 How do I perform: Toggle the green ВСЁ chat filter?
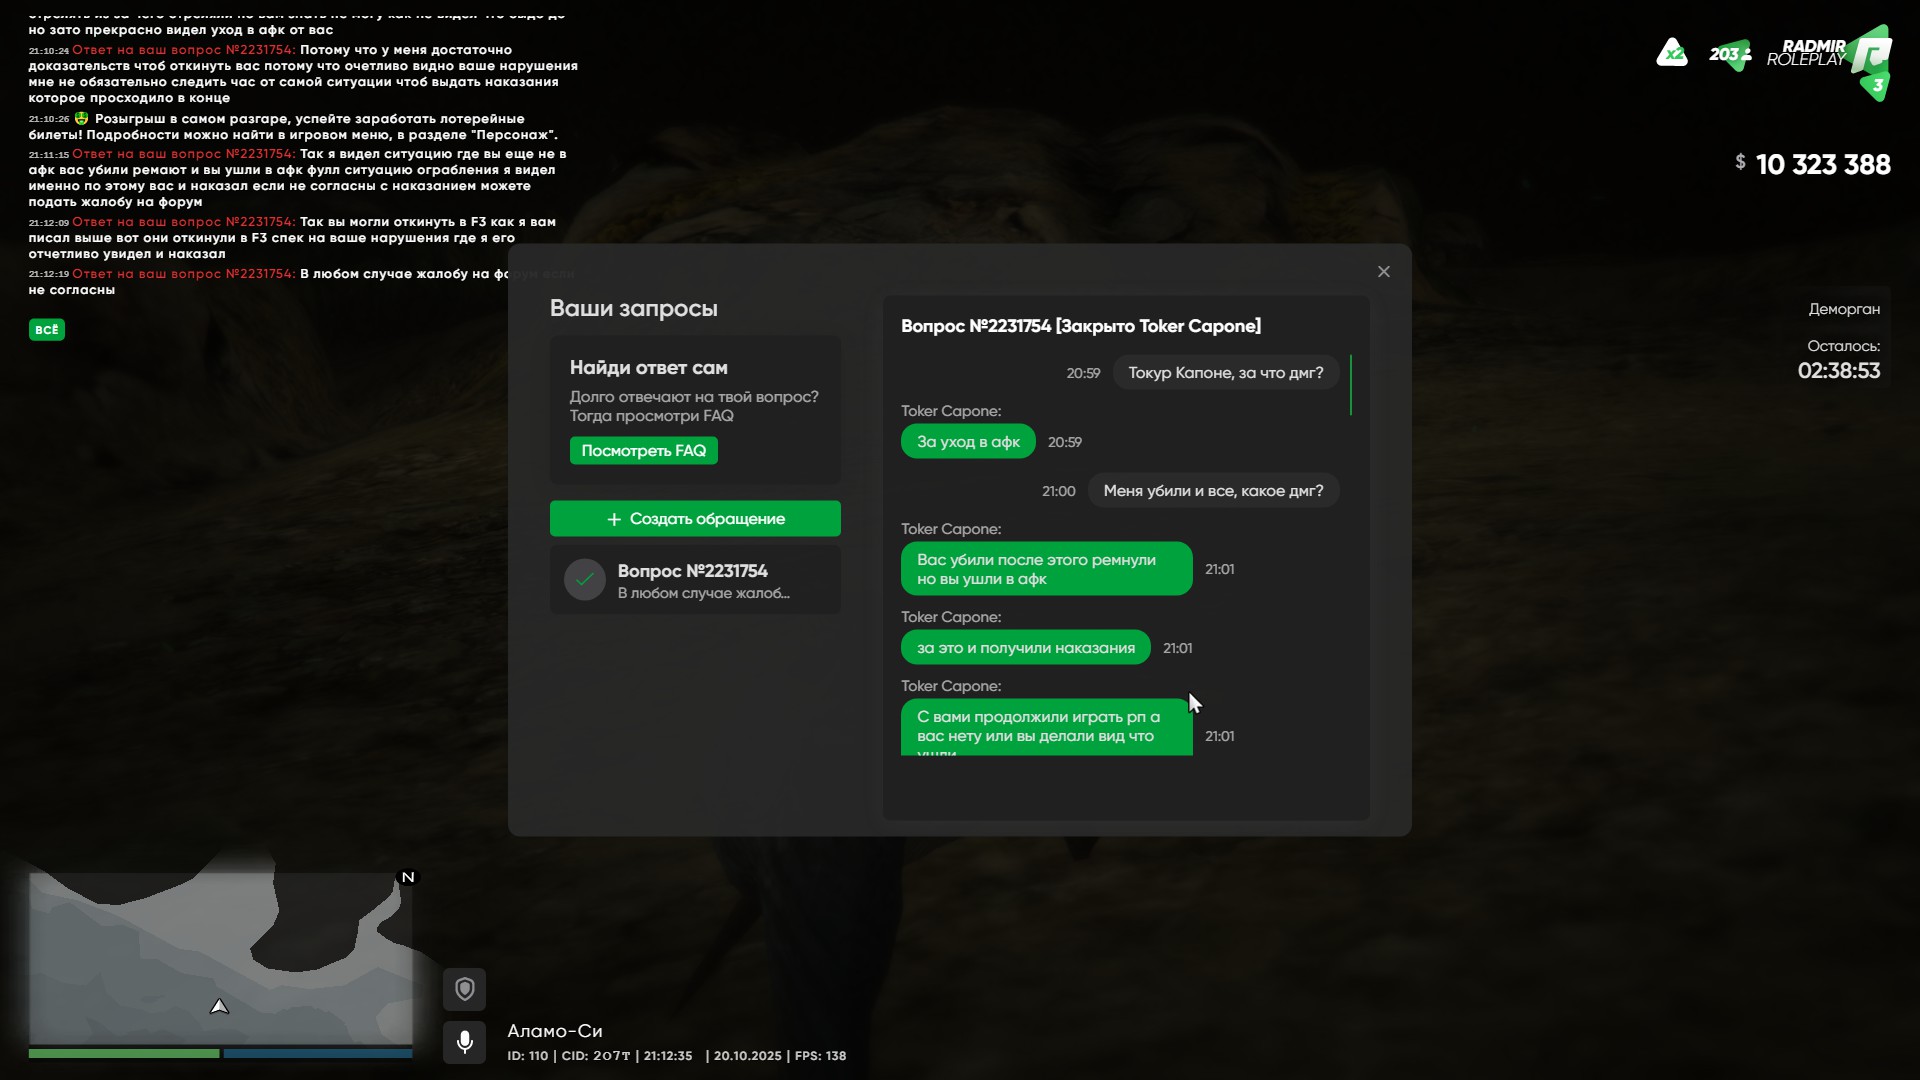[x=47, y=330]
